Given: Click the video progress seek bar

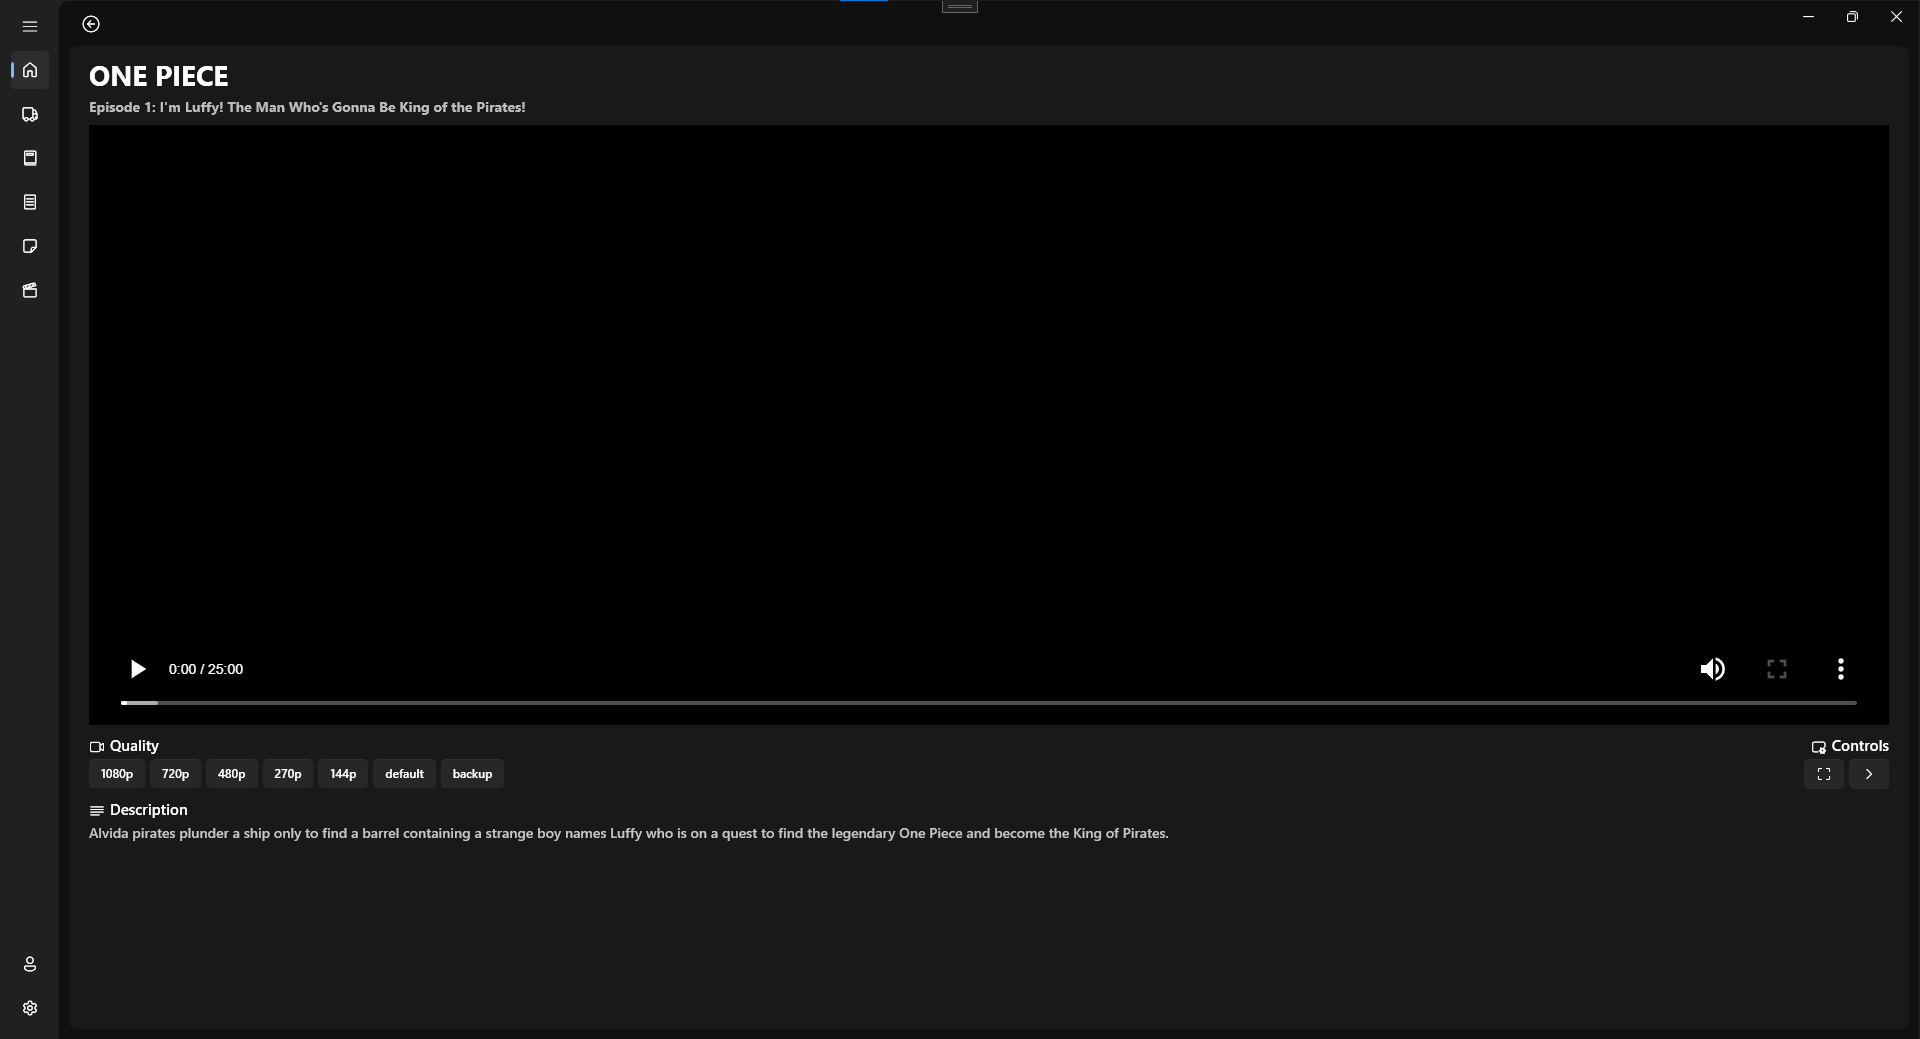Looking at the screenshot, I should 989,703.
